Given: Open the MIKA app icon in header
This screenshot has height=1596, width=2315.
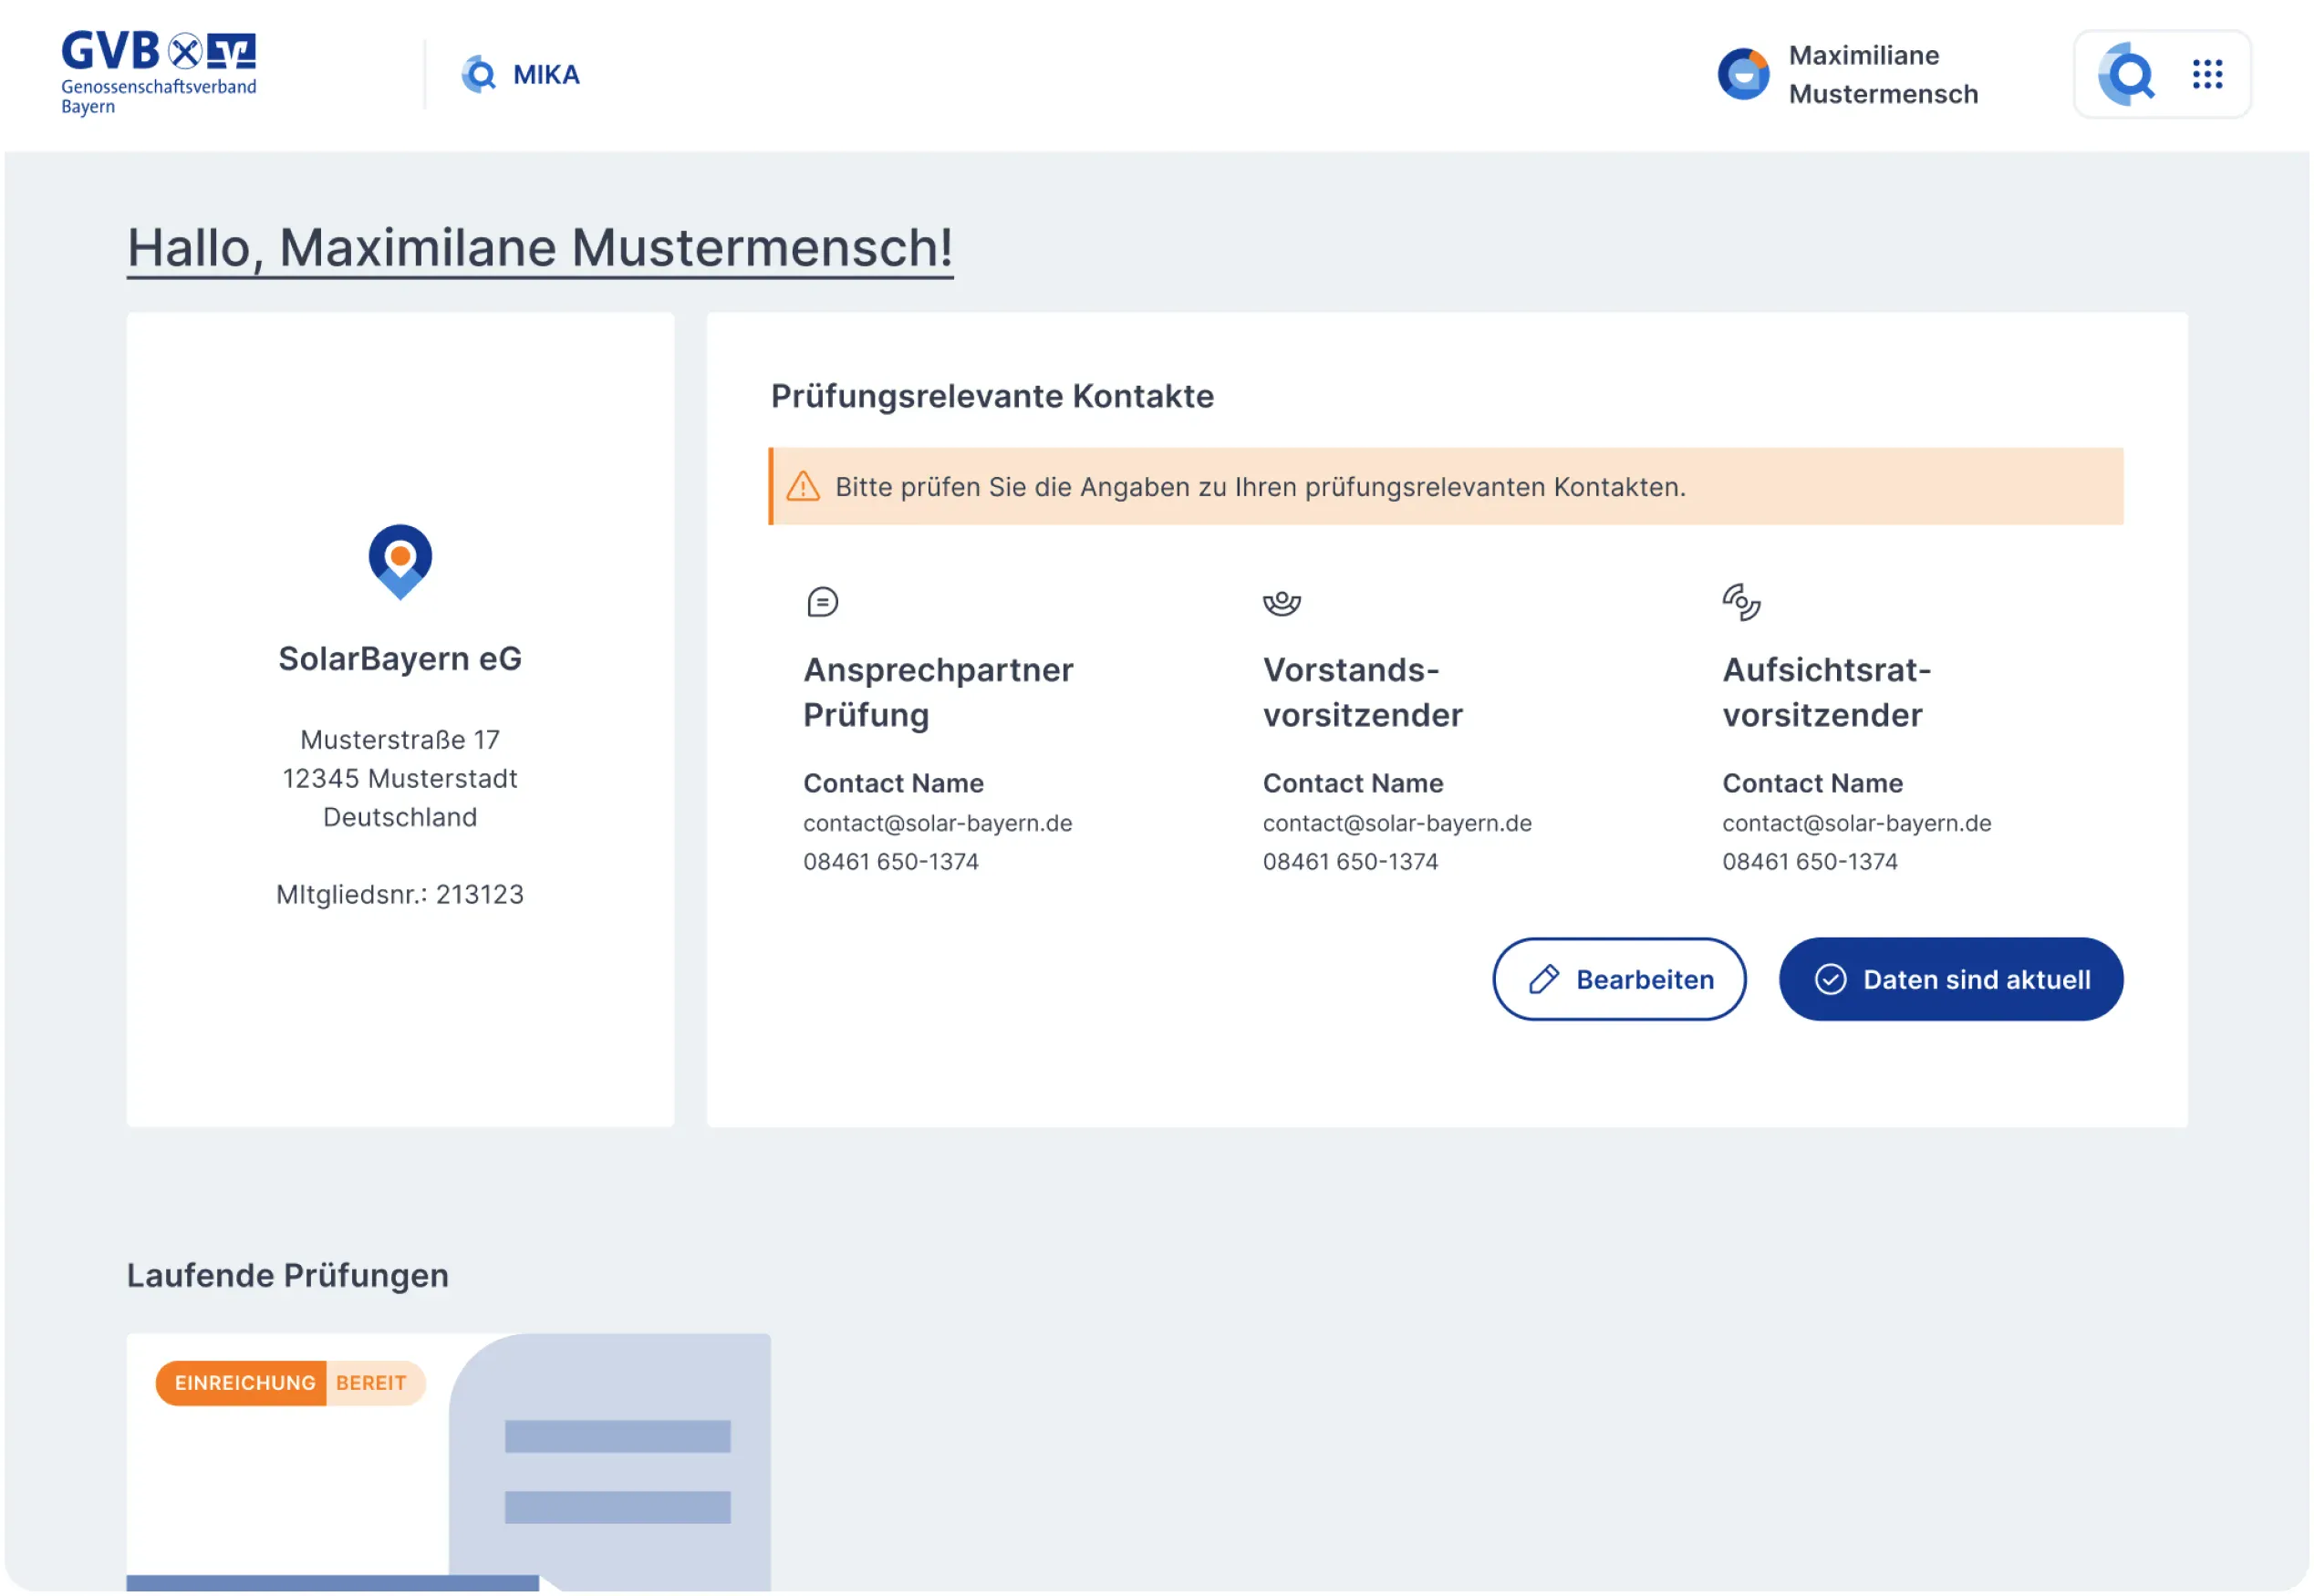Looking at the screenshot, I should coord(479,75).
